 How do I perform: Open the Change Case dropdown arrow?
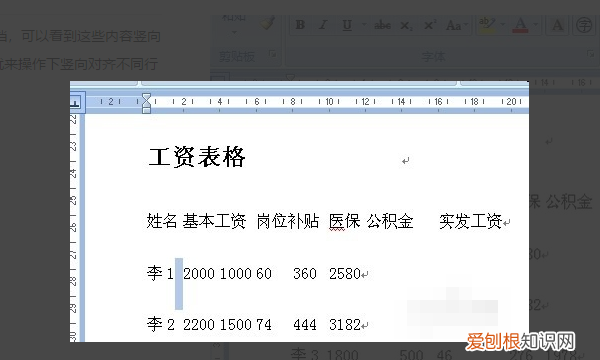[x=466, y=25]
